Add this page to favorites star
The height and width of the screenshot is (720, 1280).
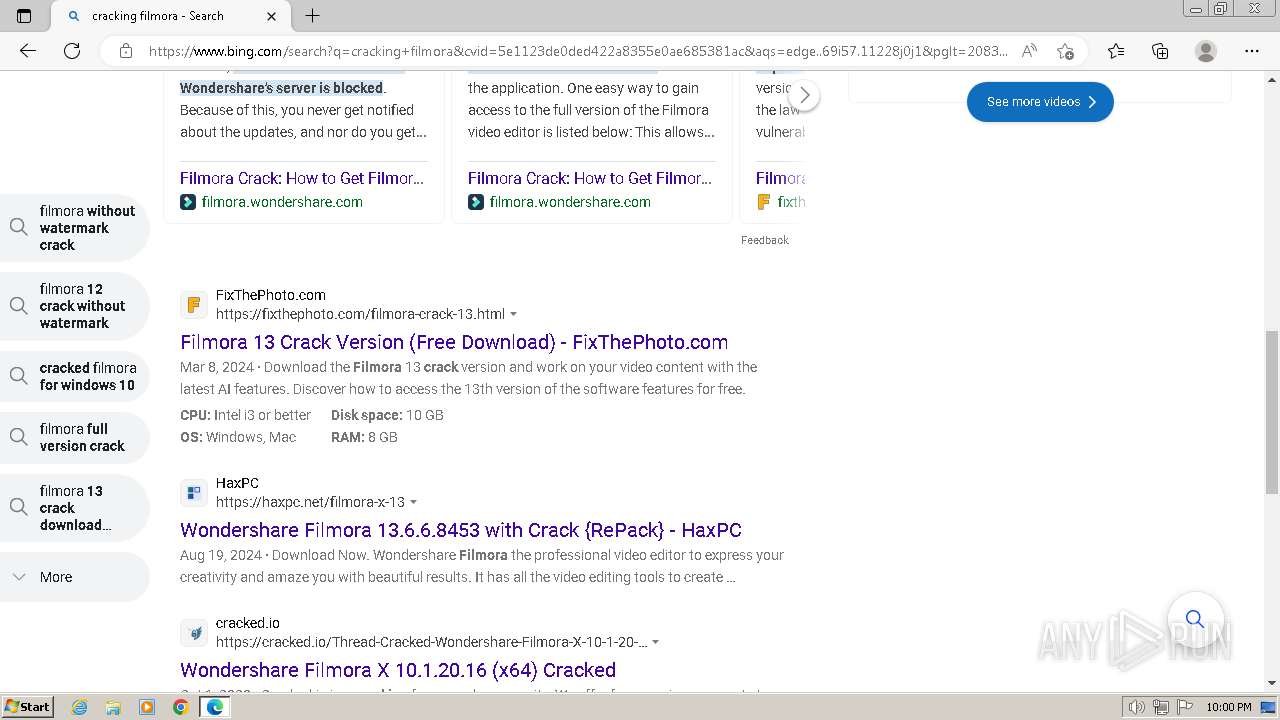1065,51
